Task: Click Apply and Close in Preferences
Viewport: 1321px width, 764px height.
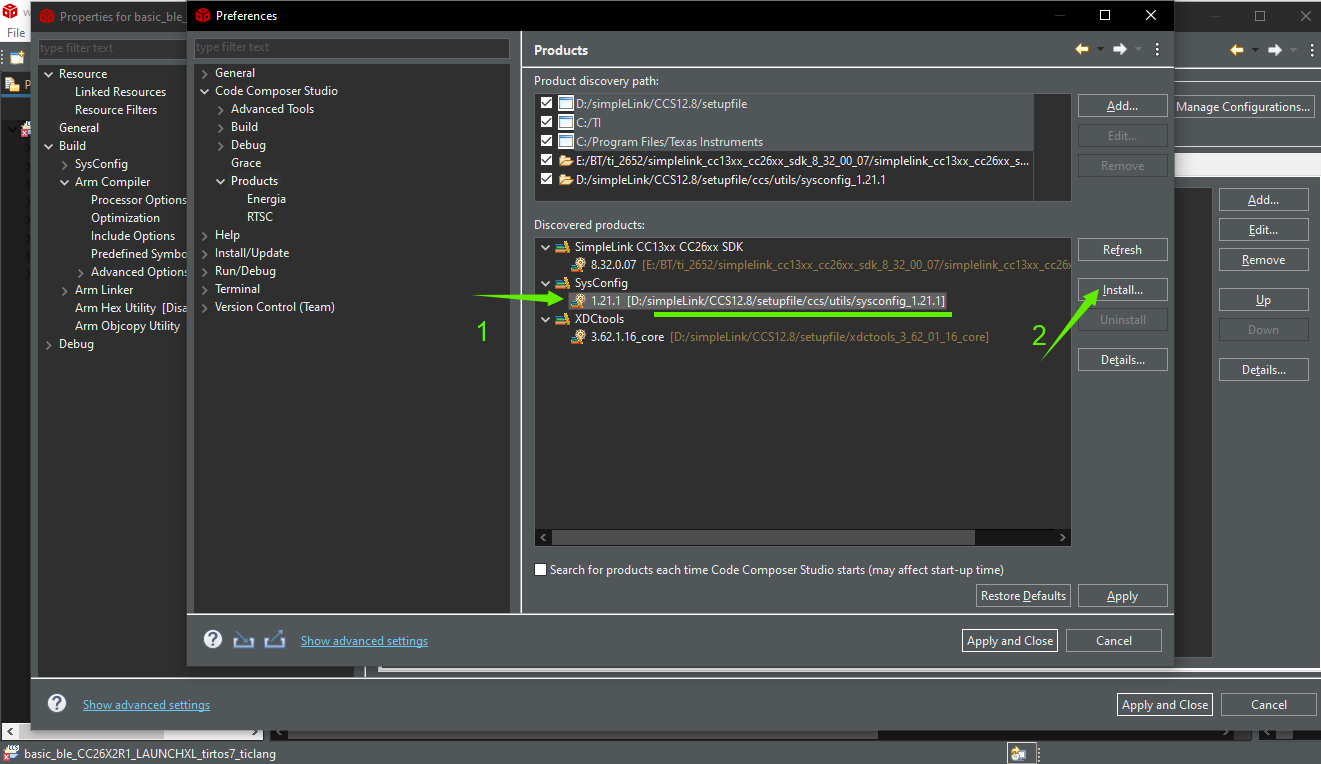Action: (x=1010, y=641)
